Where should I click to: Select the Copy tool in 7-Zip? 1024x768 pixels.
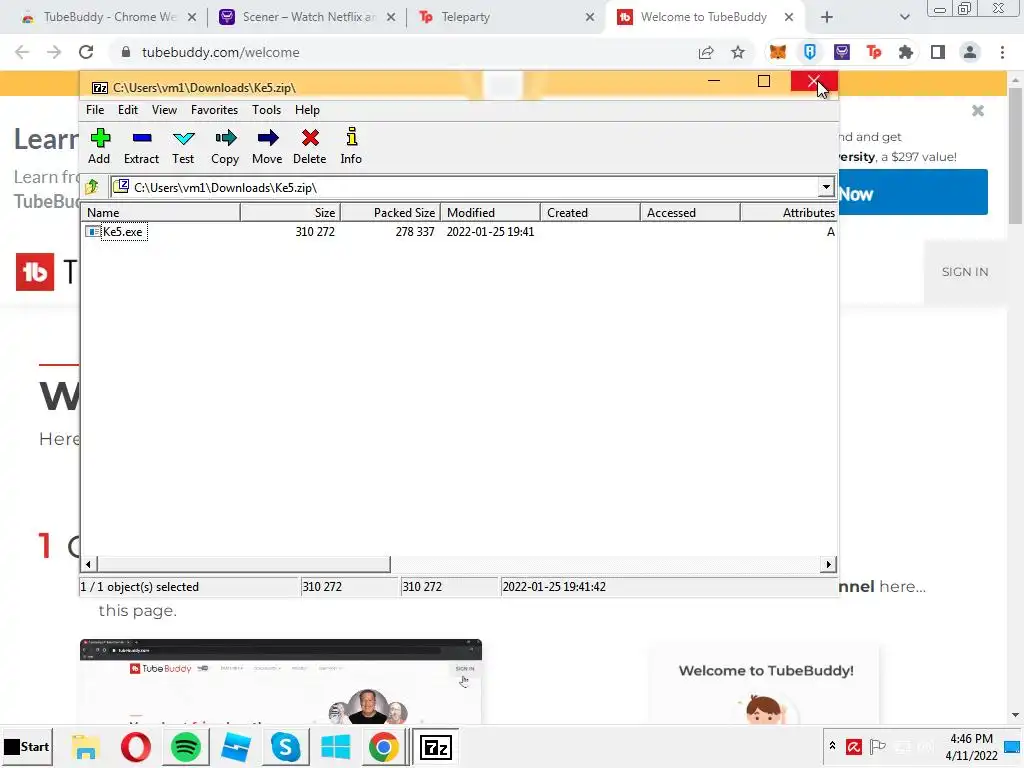(x=225, y=146)
